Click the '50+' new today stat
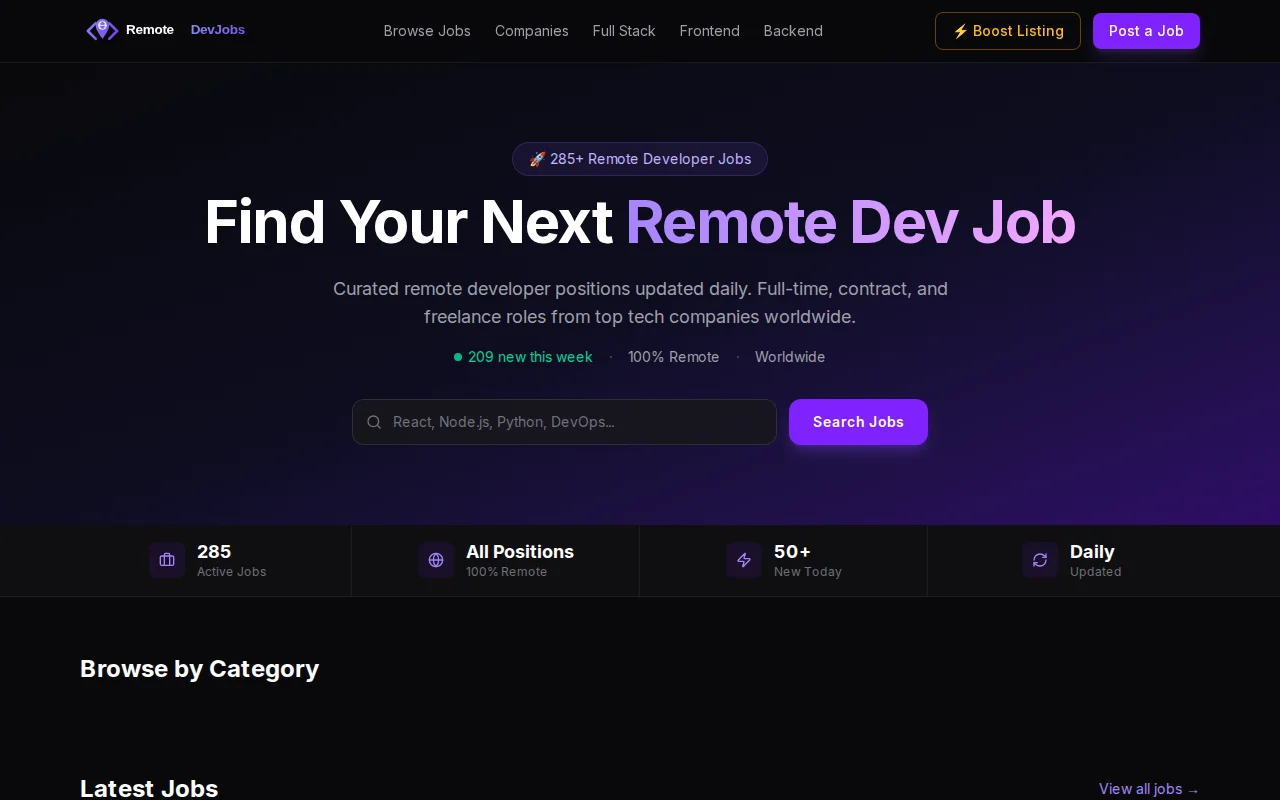This screenshot has width=1280, height=800. pos(792,552)
